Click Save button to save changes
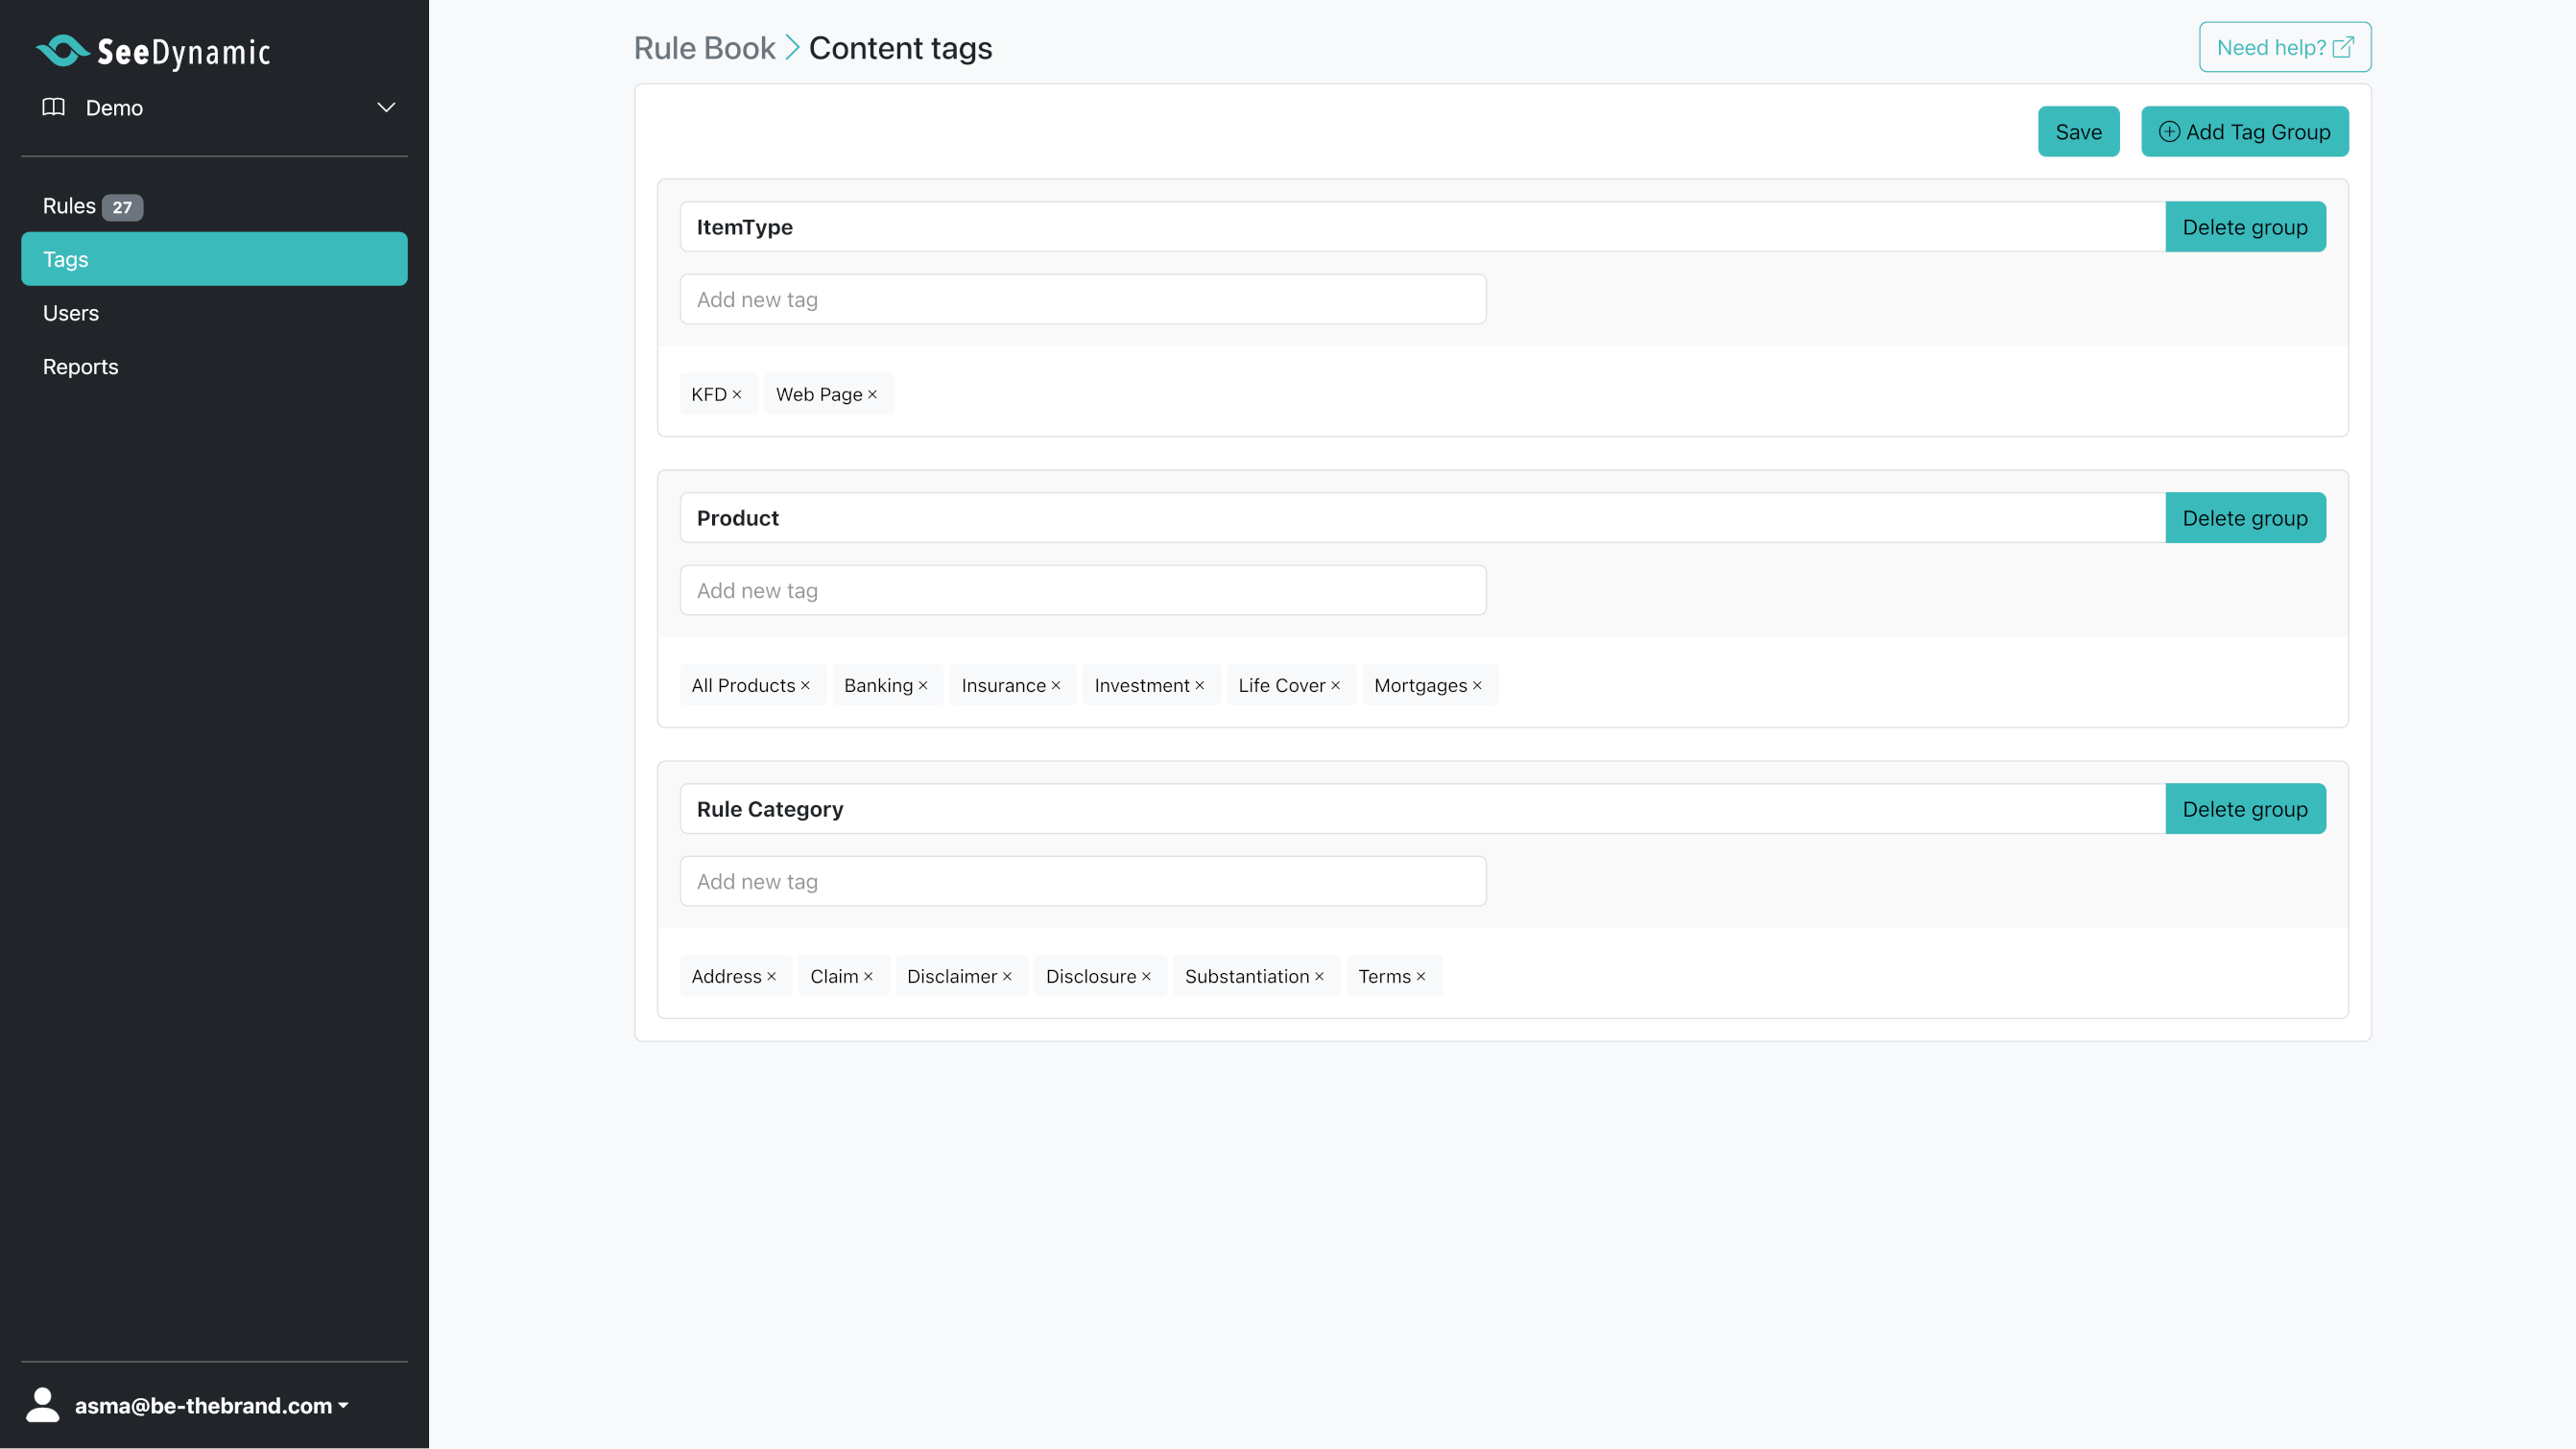 [2077, 130]
